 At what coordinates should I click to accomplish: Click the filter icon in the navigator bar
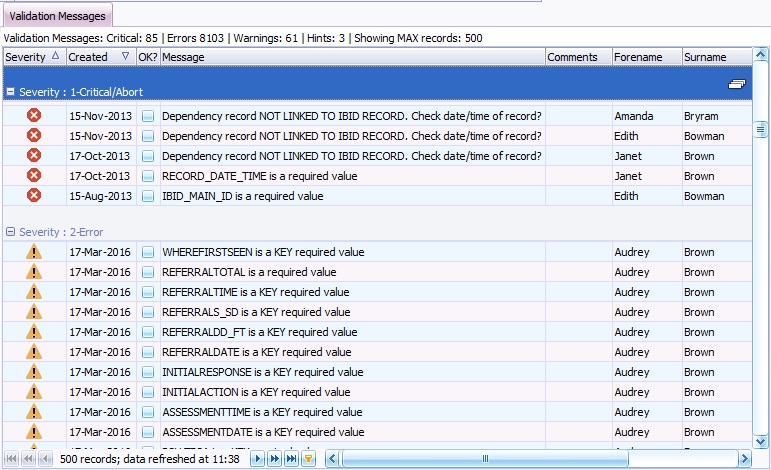click(x=309, y=459)
